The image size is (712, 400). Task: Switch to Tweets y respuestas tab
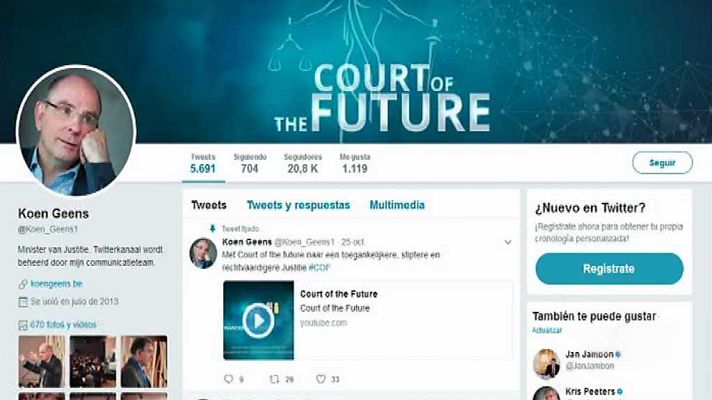click(298, 205)
